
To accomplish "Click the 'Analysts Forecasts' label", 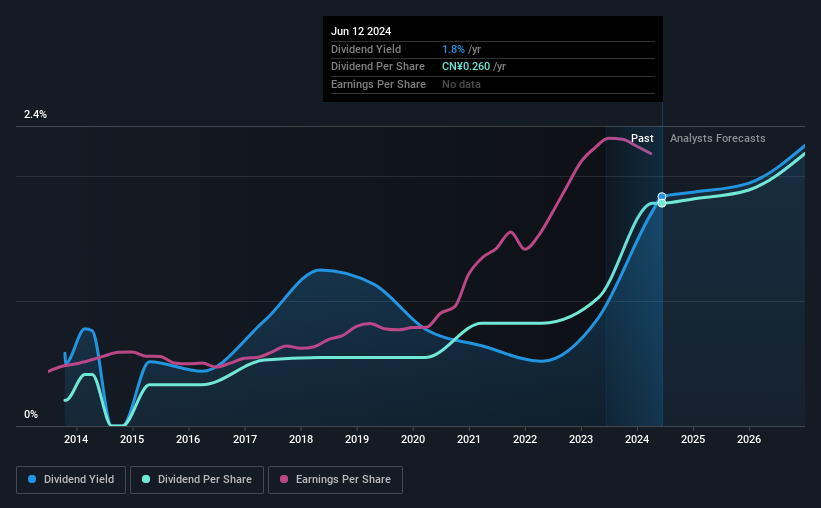I will click(x=717, y=138).
